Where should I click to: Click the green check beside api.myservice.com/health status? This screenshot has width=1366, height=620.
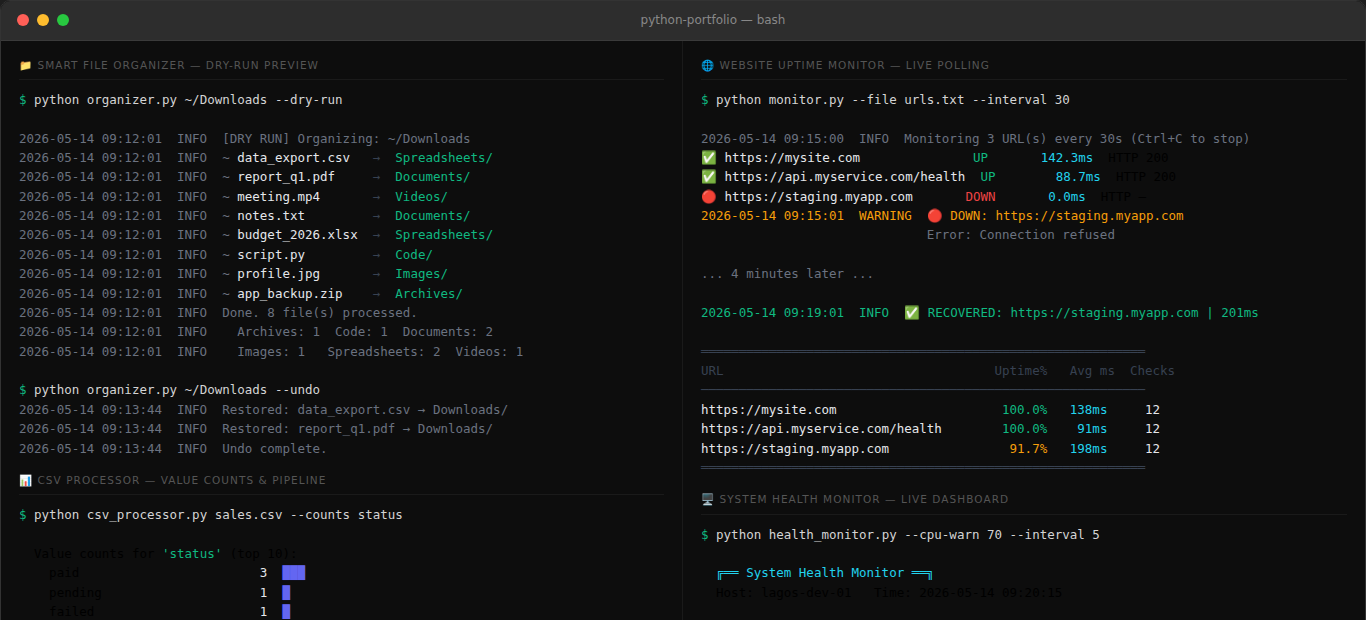pyautogui.click(x=709, y=177)
